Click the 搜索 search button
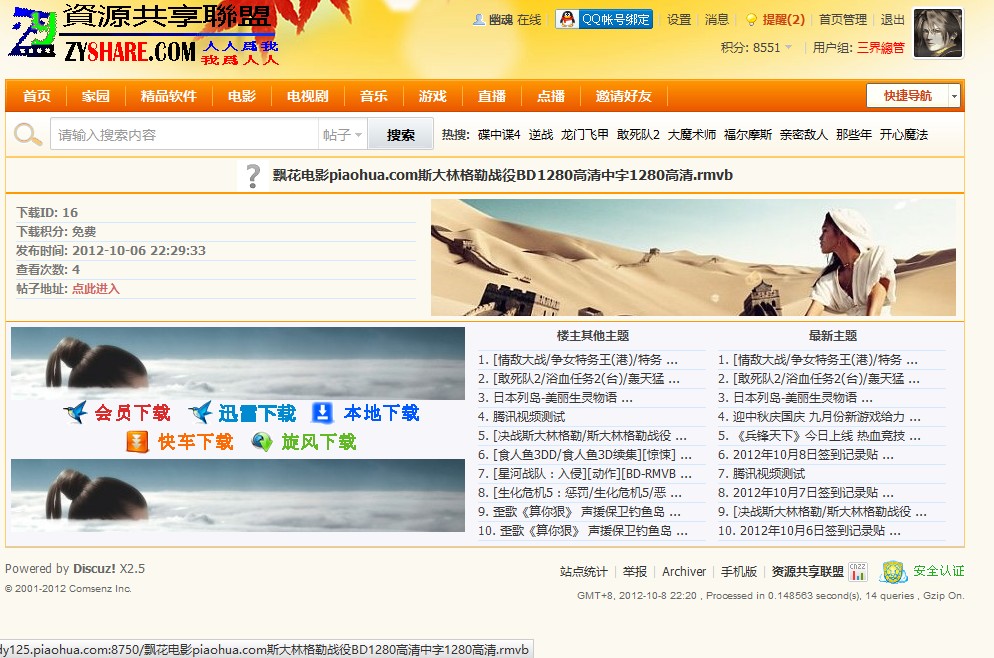The image size is (994, 658). [401, 134]
